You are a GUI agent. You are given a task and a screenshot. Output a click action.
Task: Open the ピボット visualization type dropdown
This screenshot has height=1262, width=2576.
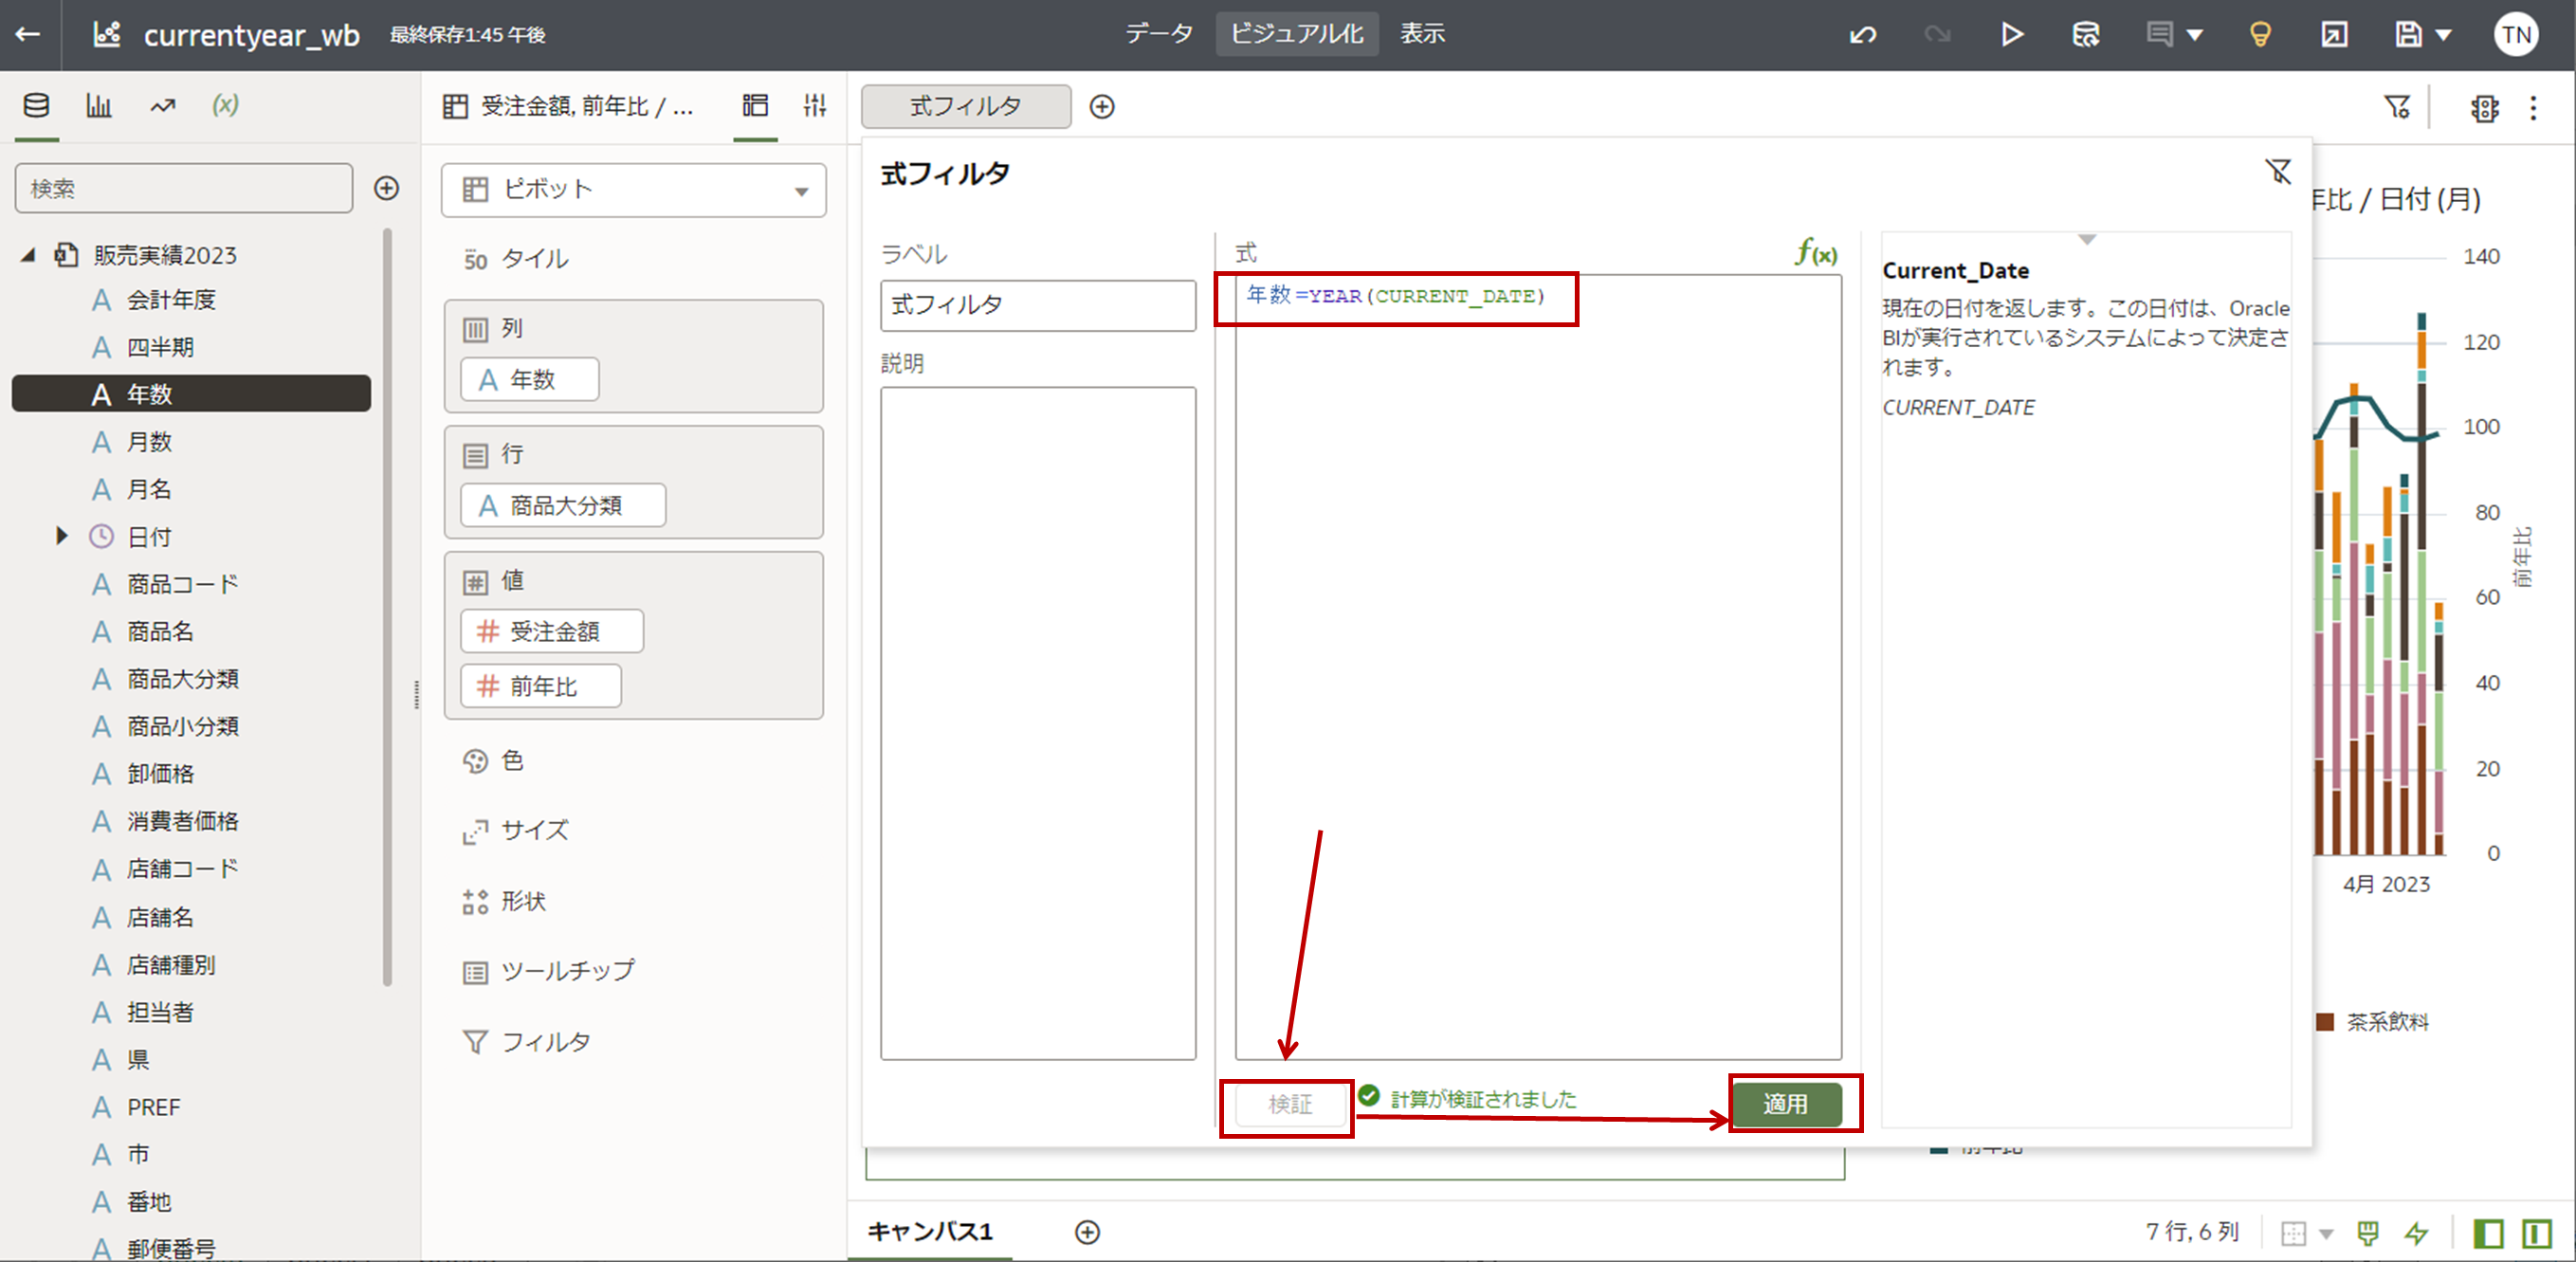pyautogui.click(x=633, y=190)
